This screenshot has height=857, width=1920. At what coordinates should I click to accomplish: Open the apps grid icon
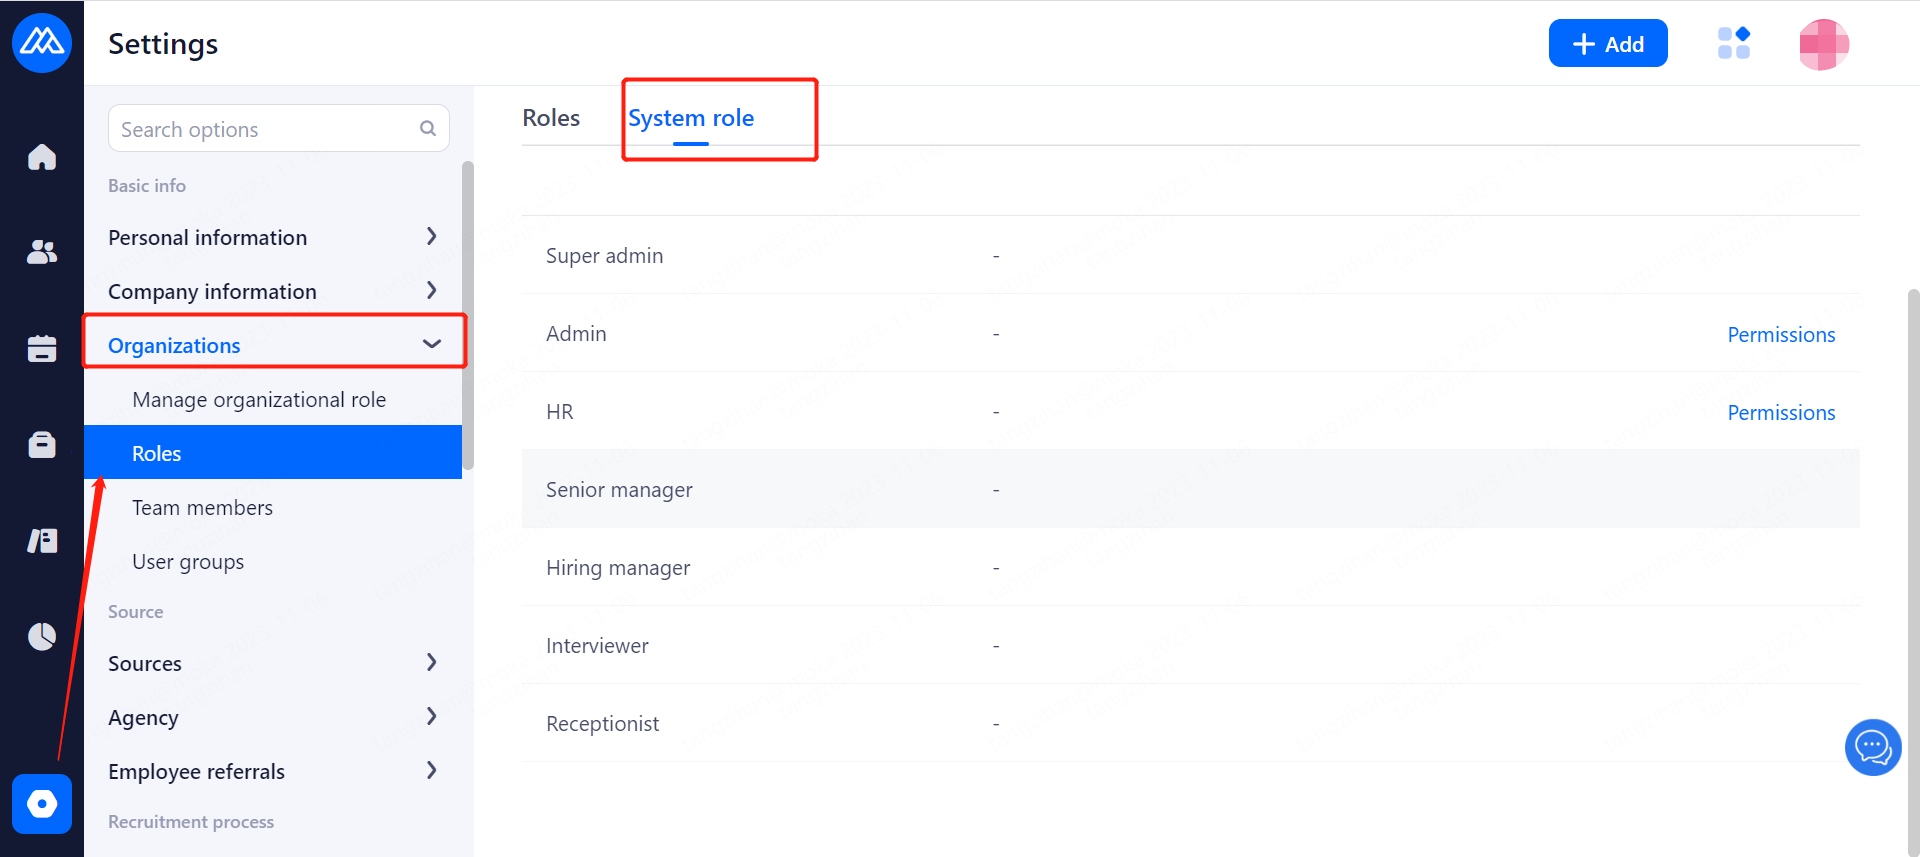click(1733, 44)
